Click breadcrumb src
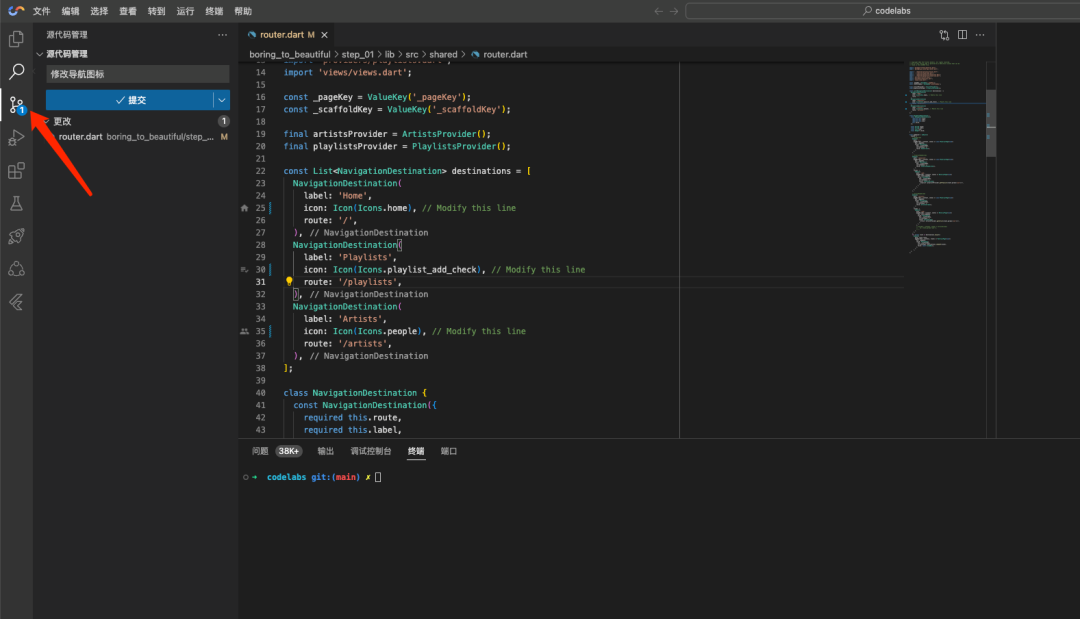1080x619 pixels. pos(412,54)
